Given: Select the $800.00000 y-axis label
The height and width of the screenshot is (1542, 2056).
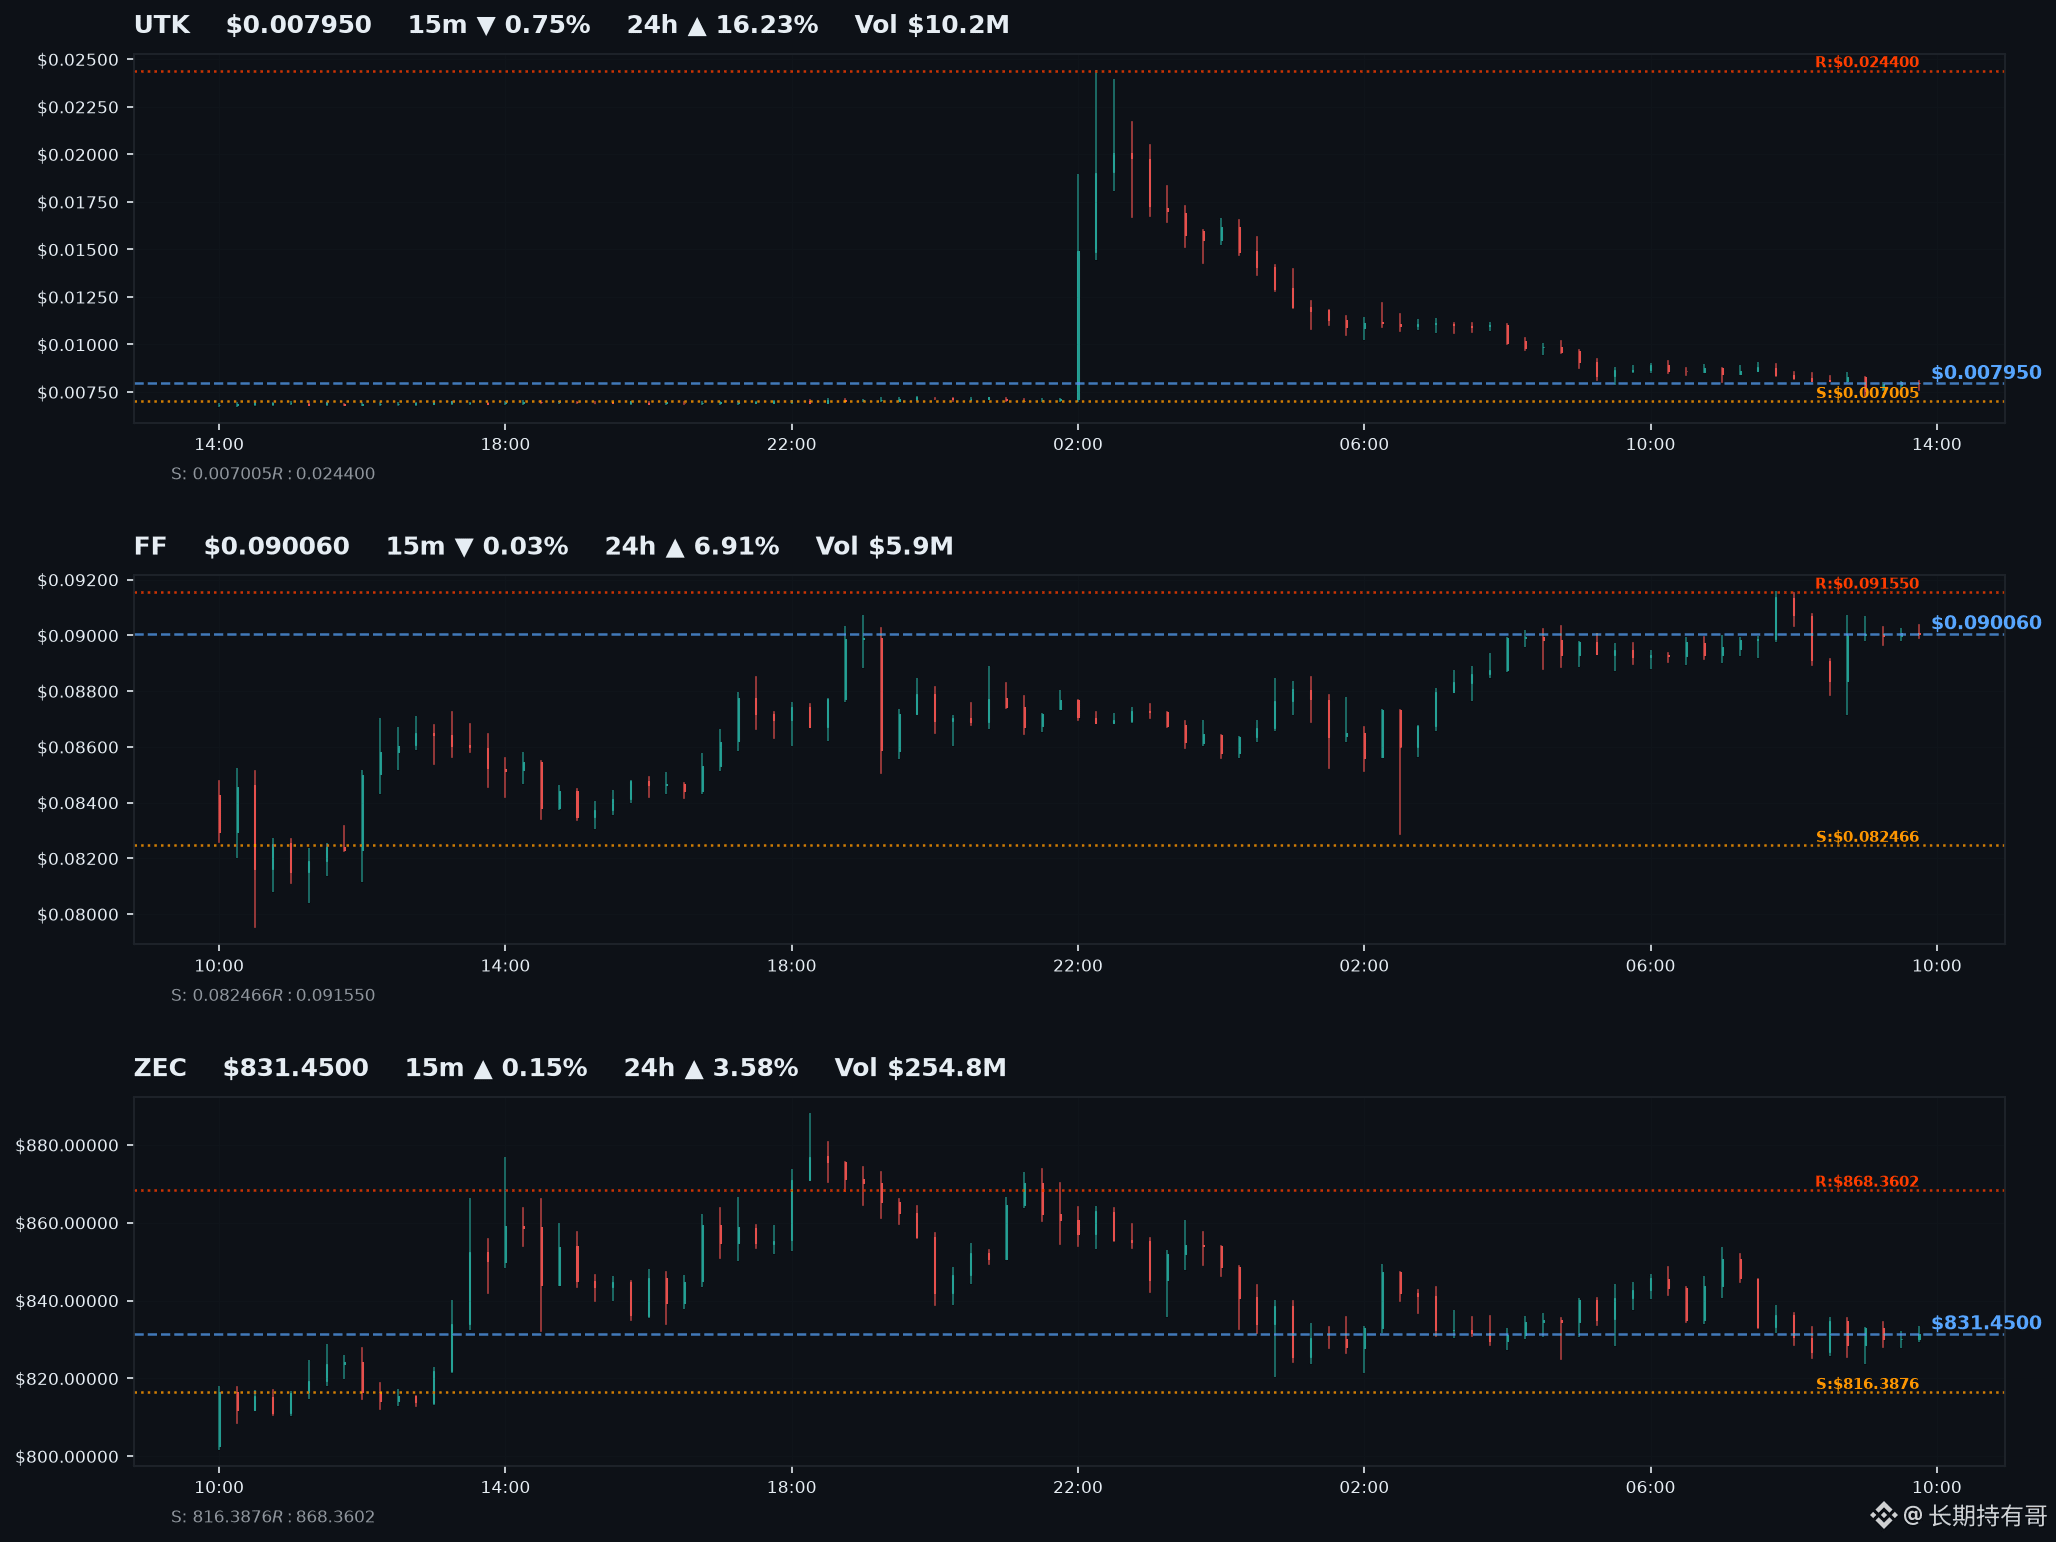Looking at the screenshot, I should [x=67, y=1458].
